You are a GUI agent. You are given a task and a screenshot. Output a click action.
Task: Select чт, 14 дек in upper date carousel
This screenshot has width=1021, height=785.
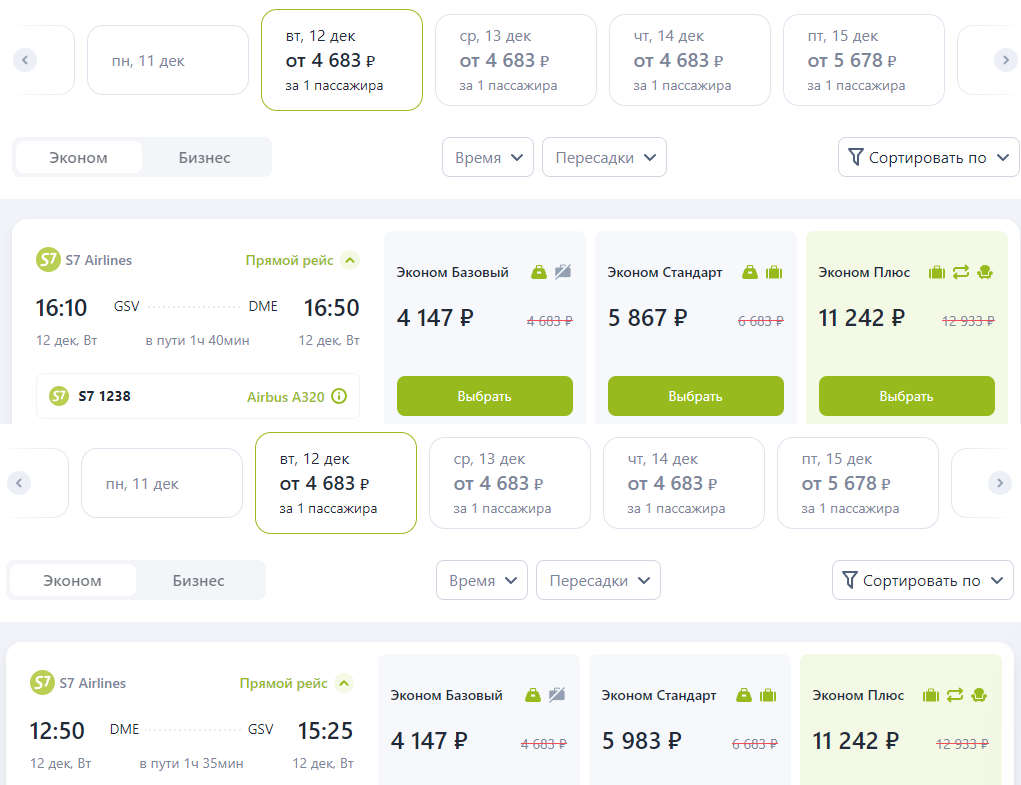pyautogui.click(x=690, y=60)
